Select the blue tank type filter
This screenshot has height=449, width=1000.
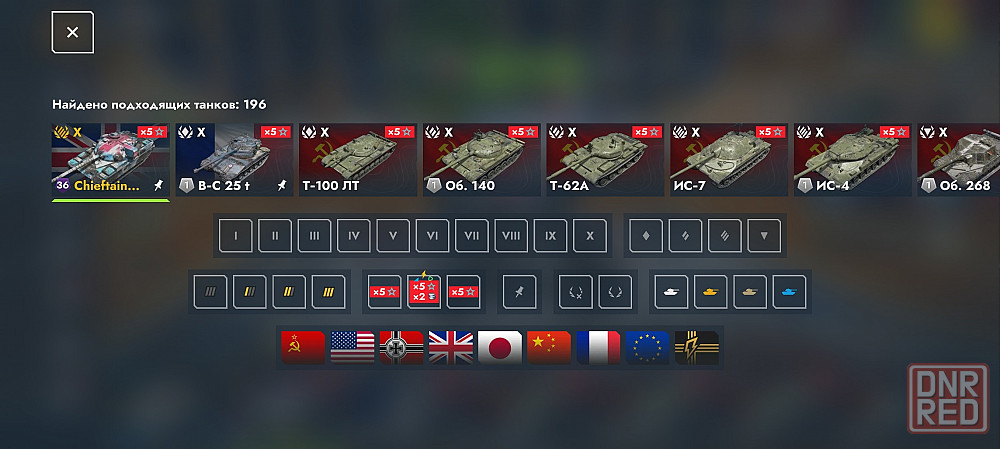[790, 292]
